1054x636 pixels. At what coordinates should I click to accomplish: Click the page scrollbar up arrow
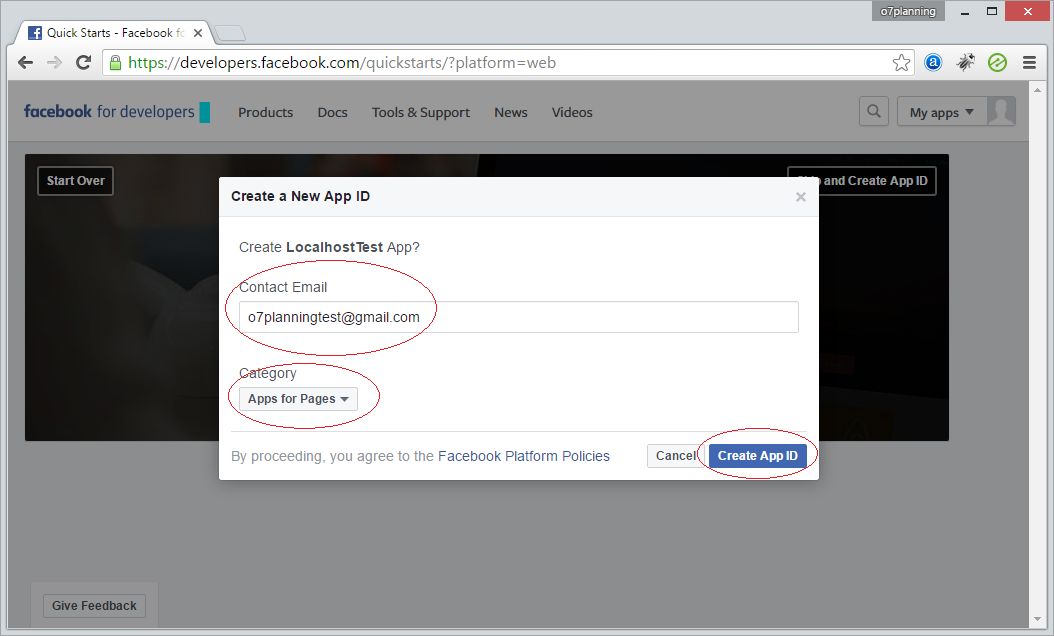point(1037,90)
